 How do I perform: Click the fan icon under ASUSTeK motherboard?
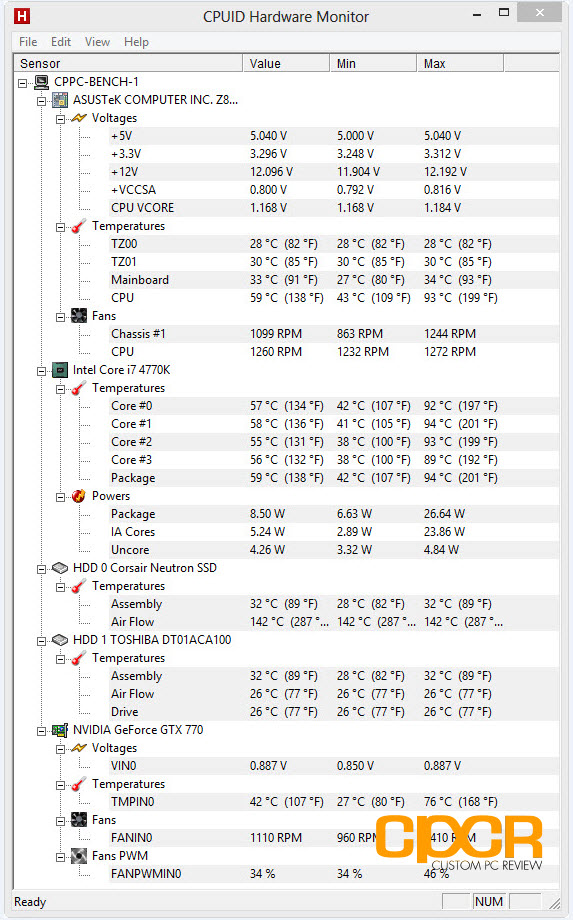click(x=79, y=316)
